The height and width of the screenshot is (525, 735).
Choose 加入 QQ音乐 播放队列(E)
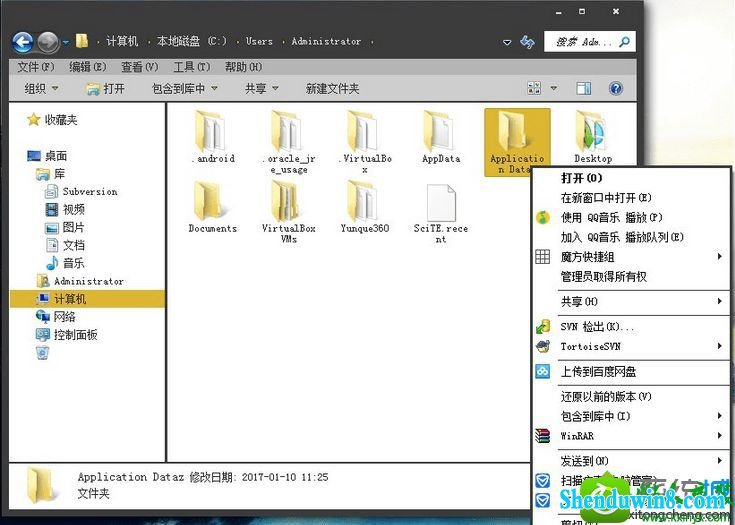[631, 237]
